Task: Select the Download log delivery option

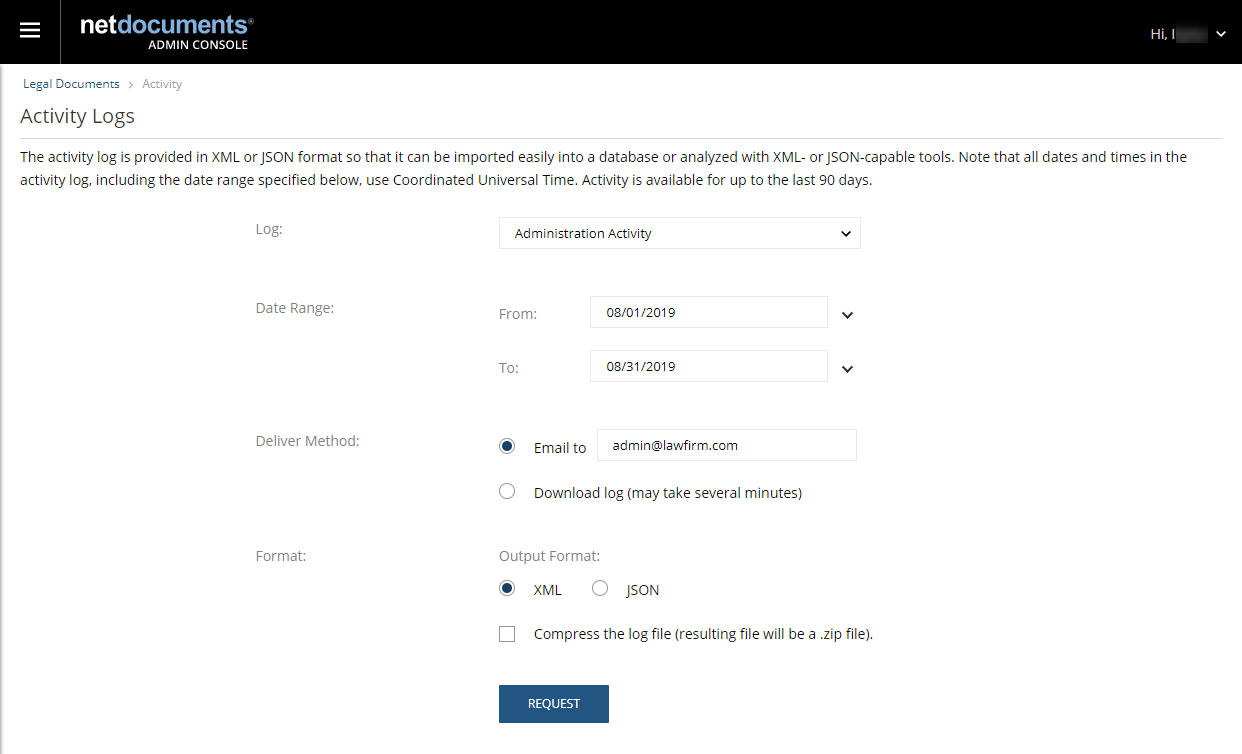Action: coord(507,491)
